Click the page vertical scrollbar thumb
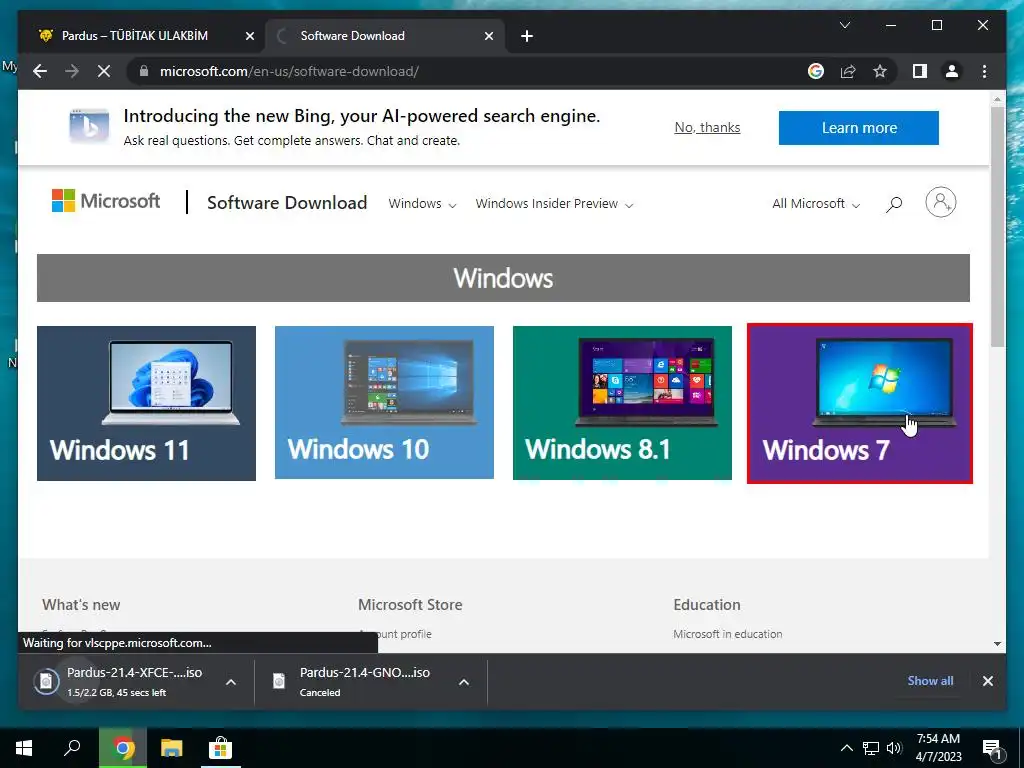 [997, 225]
